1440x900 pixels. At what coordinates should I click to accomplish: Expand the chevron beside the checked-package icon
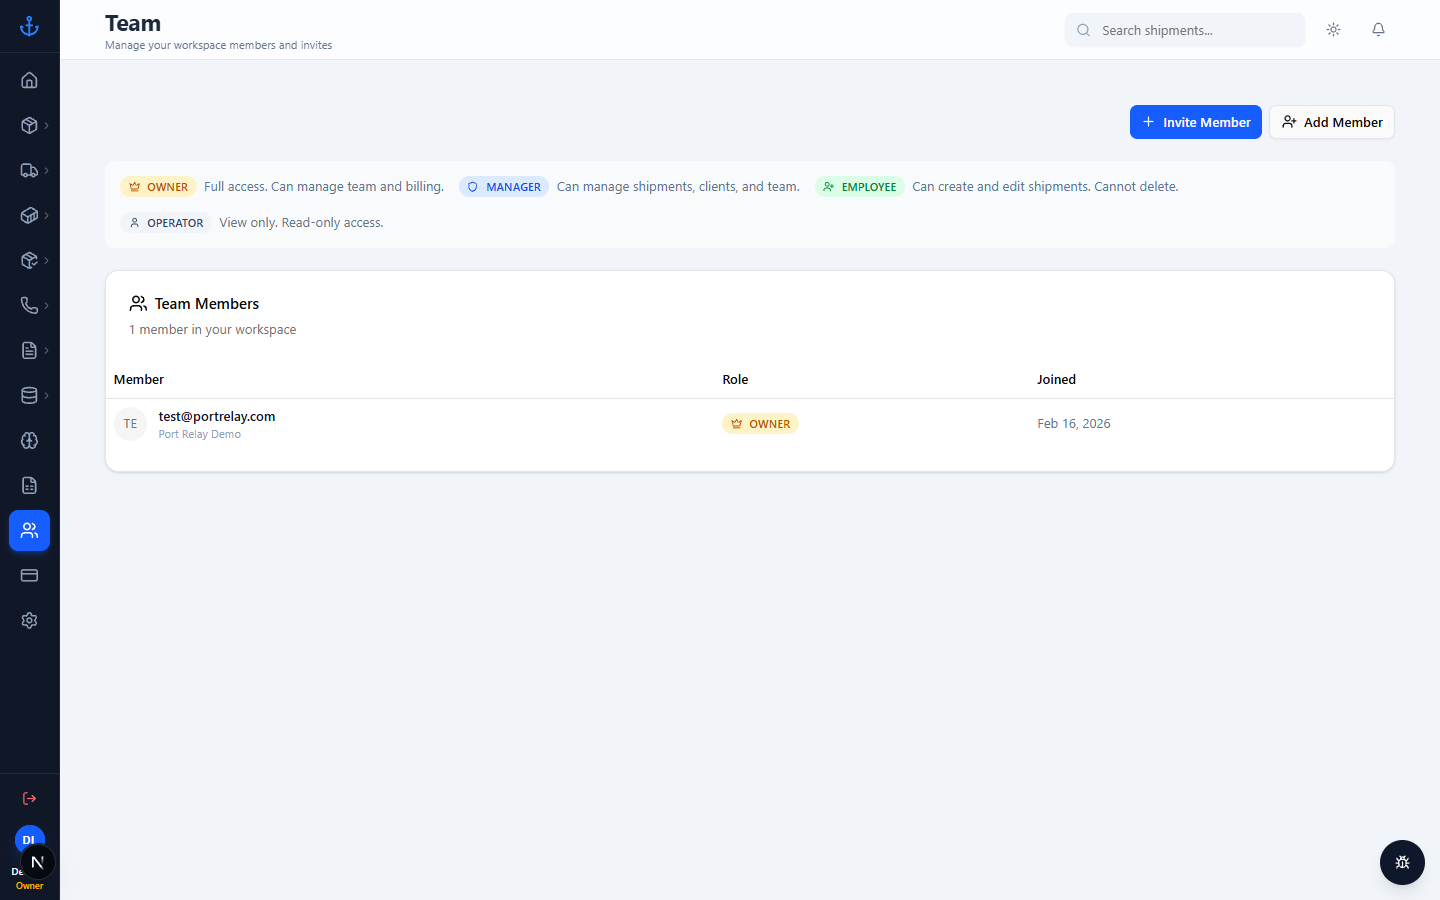click(x=46, y=260)
